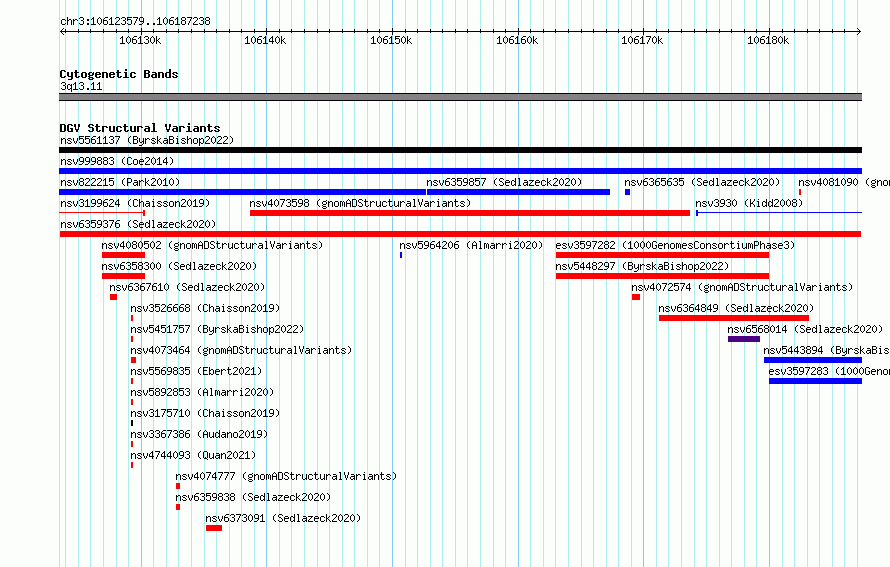This screenshot has height=567, width=890.
Task: Click the 106140k ruler position
Action: [265, 40]
